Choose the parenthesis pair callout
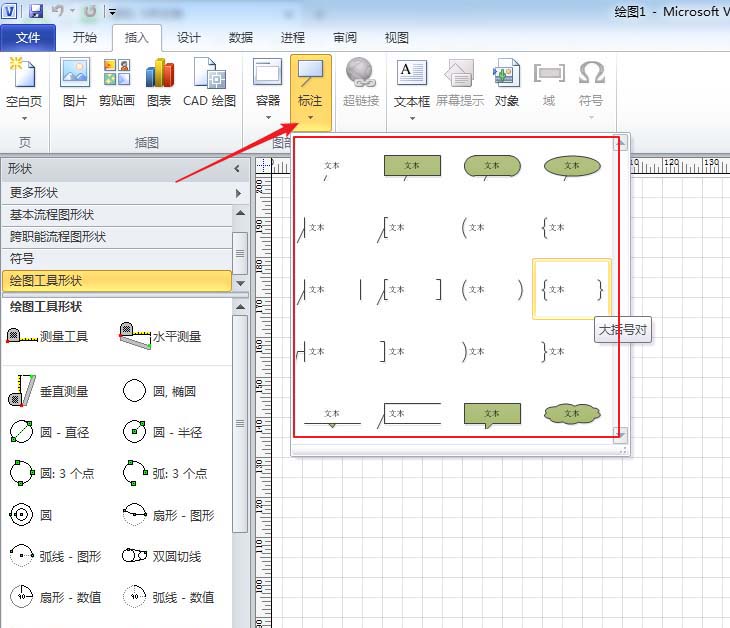Image resolution: width=730 pixels, height=628 pixels. coord(492,290)
